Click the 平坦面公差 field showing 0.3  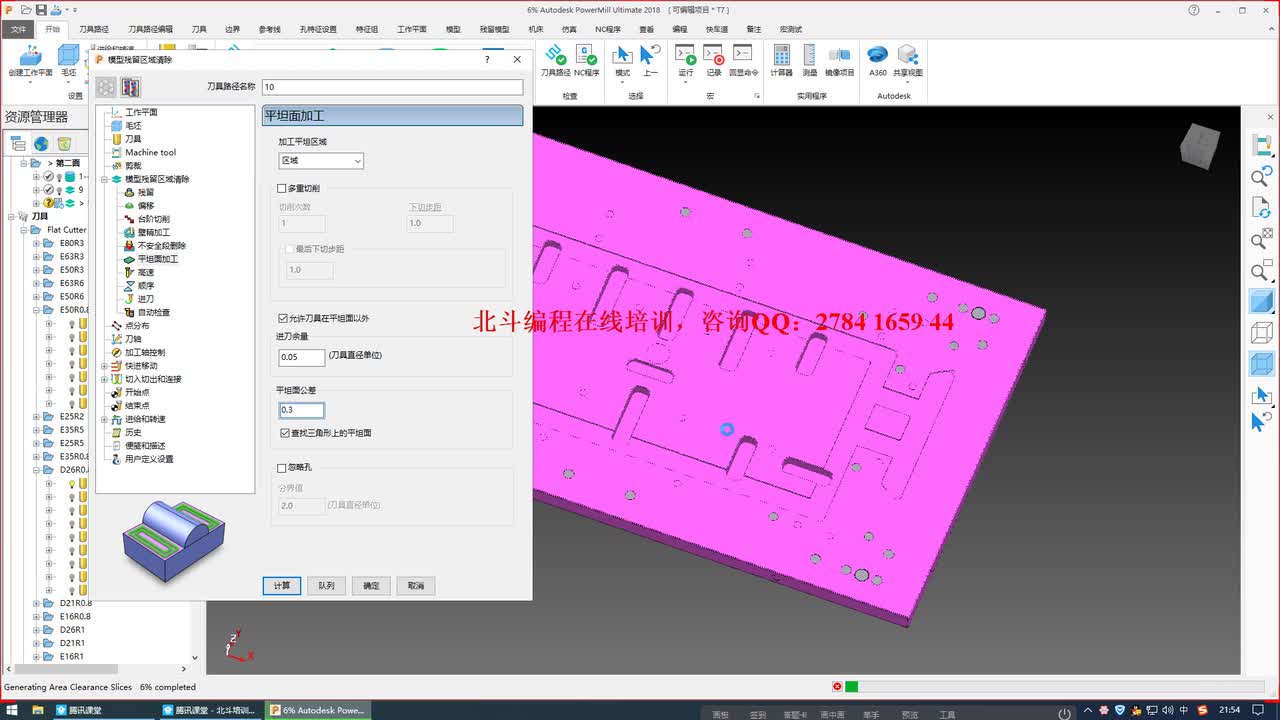[302, 410]
